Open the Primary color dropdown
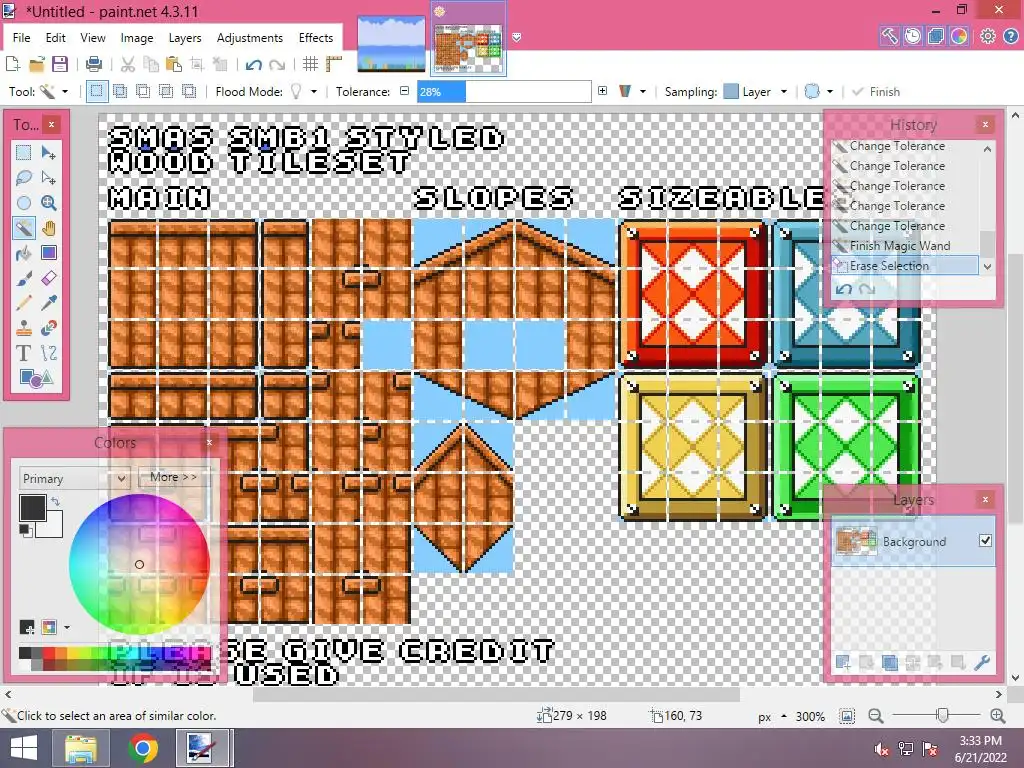 (74, 479)
